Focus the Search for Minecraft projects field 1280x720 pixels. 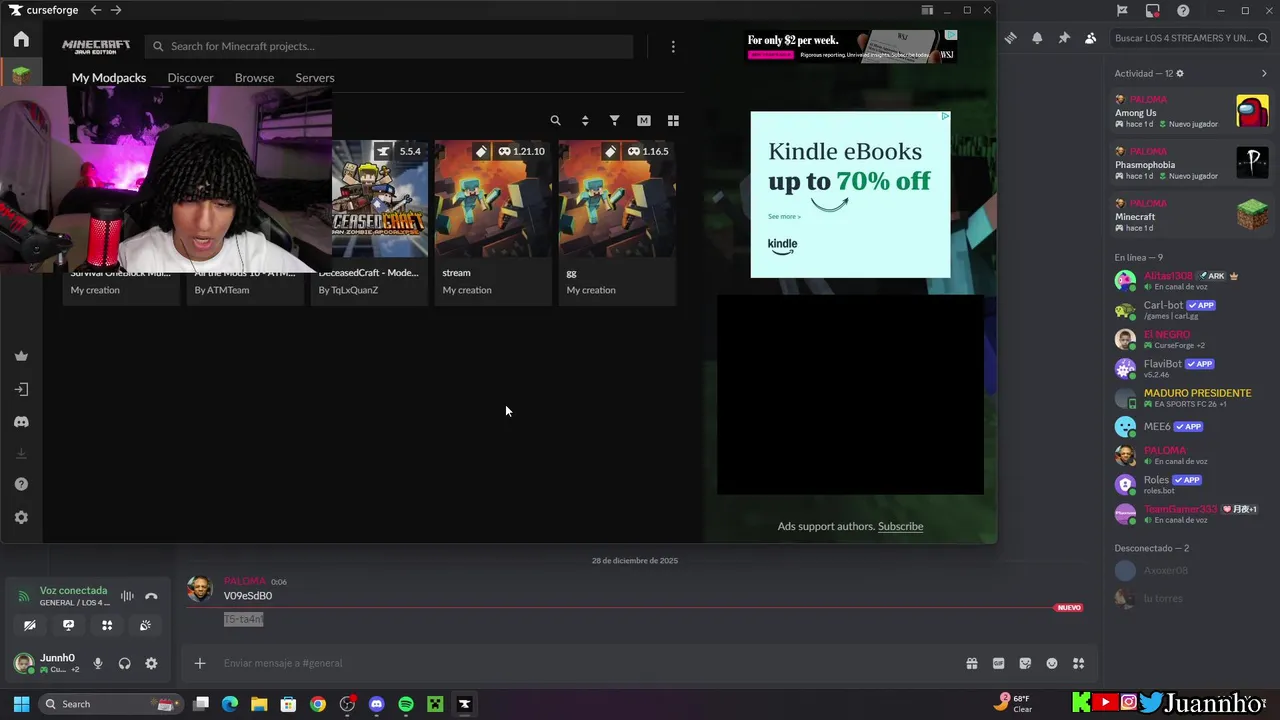pyautogui.click(x=389, y=46)
